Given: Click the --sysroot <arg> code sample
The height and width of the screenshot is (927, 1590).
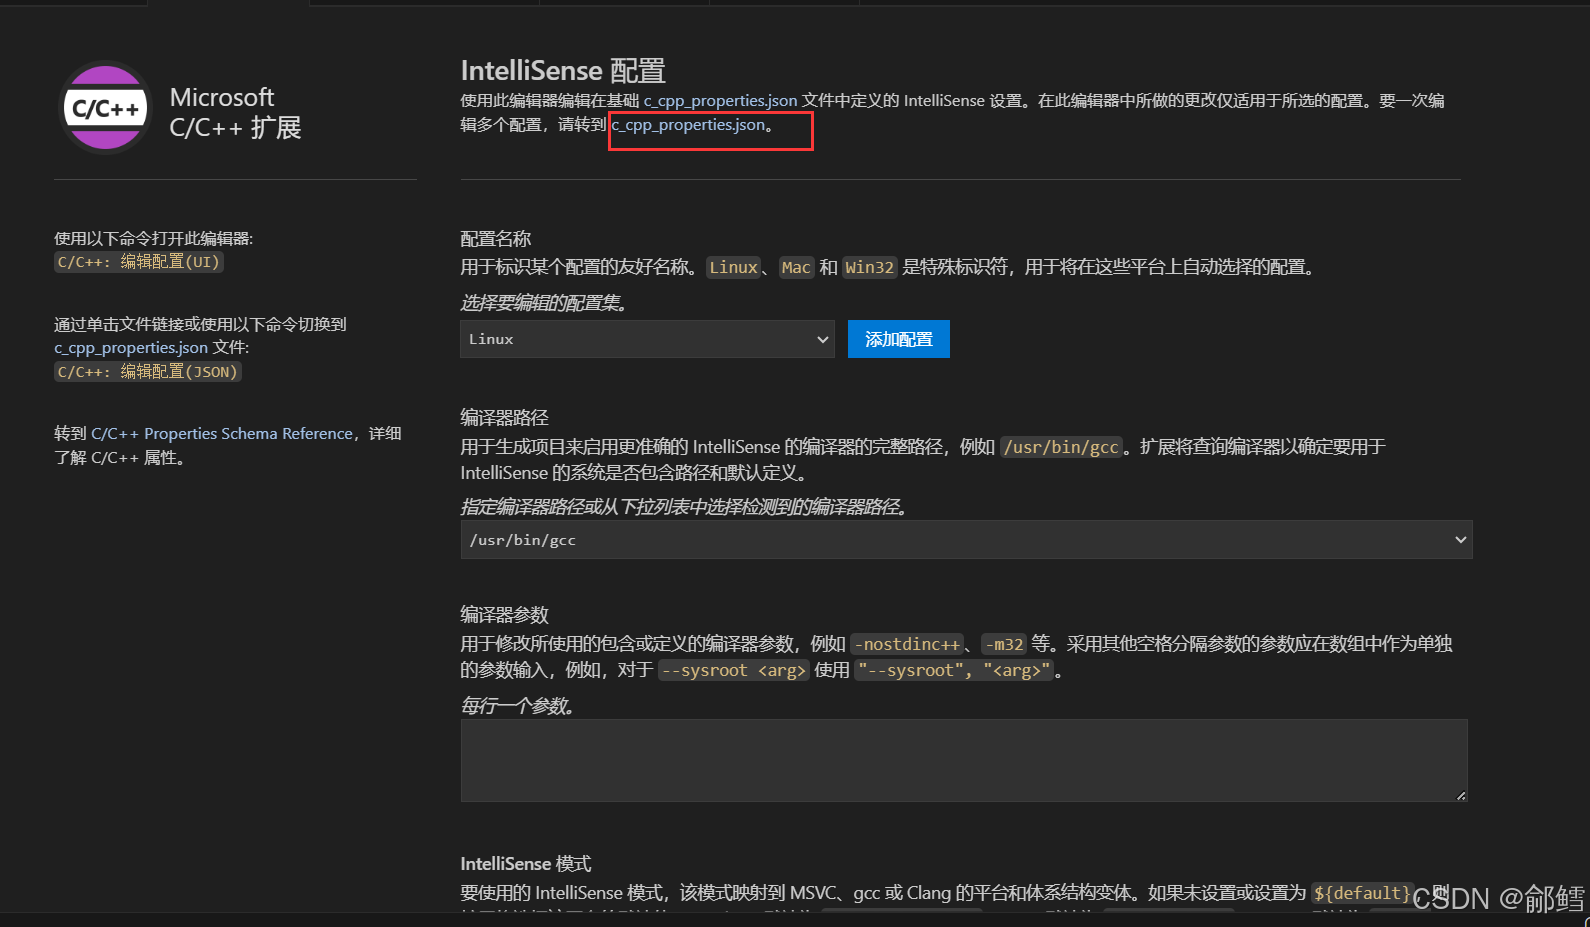Looking at the screenshot, I should pyautogui.click(x=733, y=670).
